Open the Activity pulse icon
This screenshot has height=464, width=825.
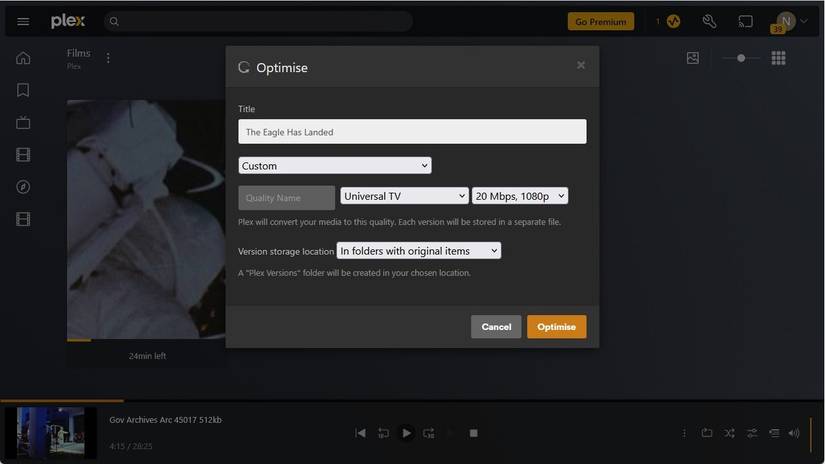coord(673,22)
